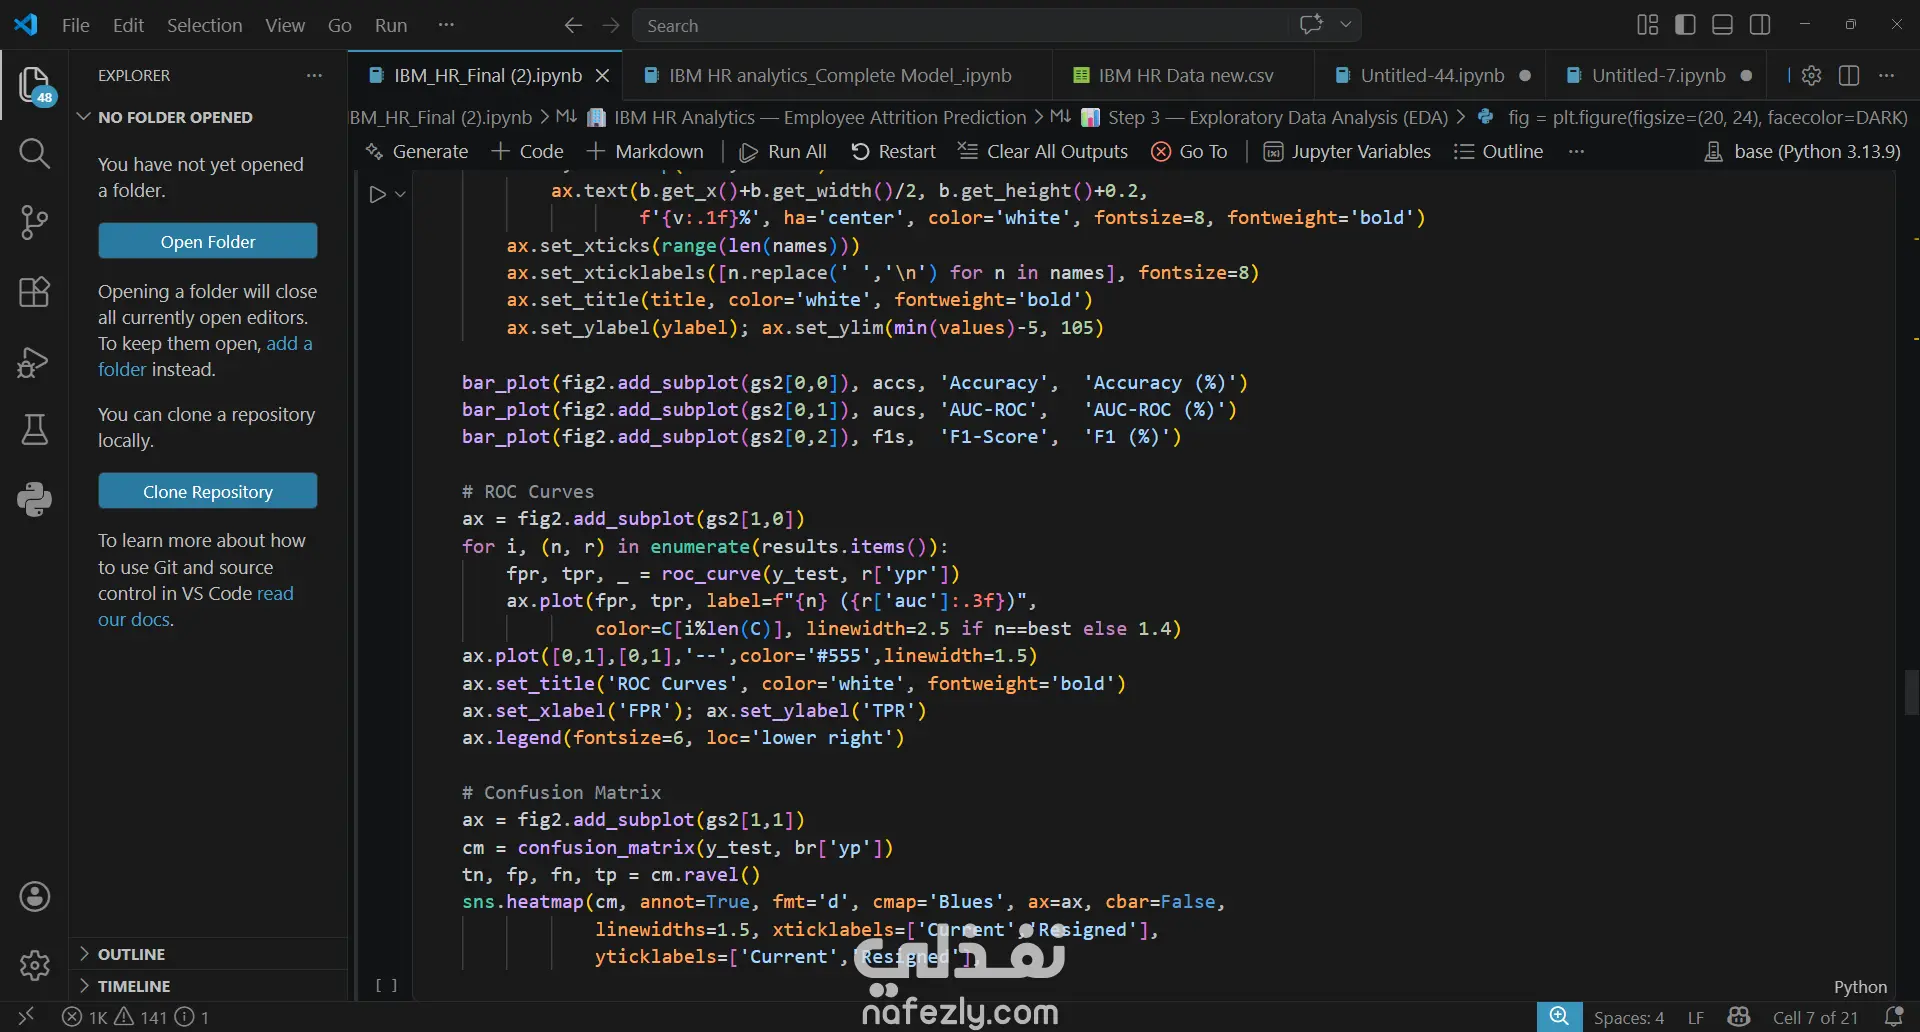Close the IBM_HR_Final (2).ipynb tab
Screen dimensions: 1920x1032
point(602,75)
